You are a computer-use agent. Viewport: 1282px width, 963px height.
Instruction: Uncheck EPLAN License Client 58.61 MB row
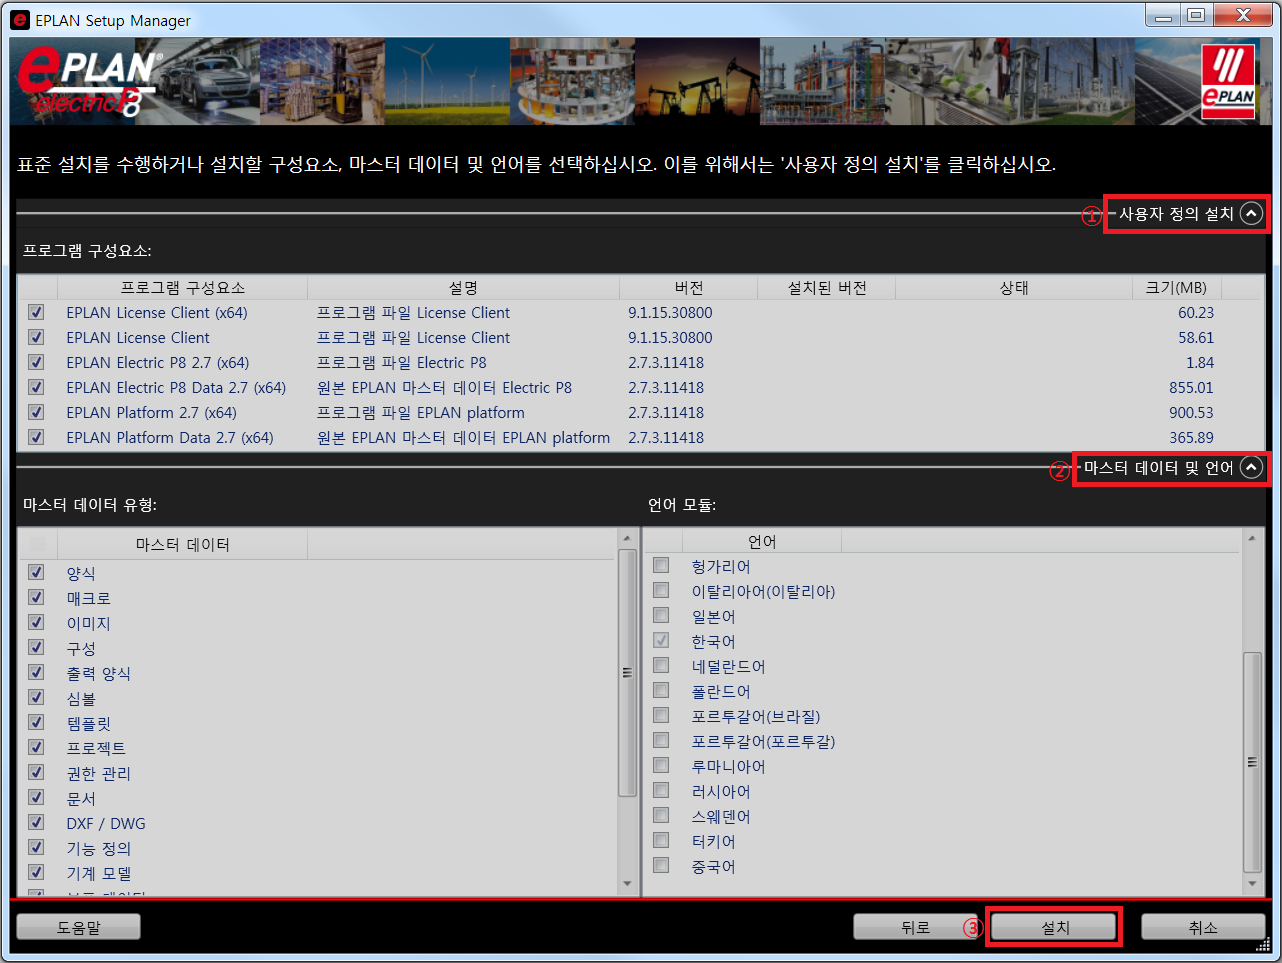click(x=36, y=337)
